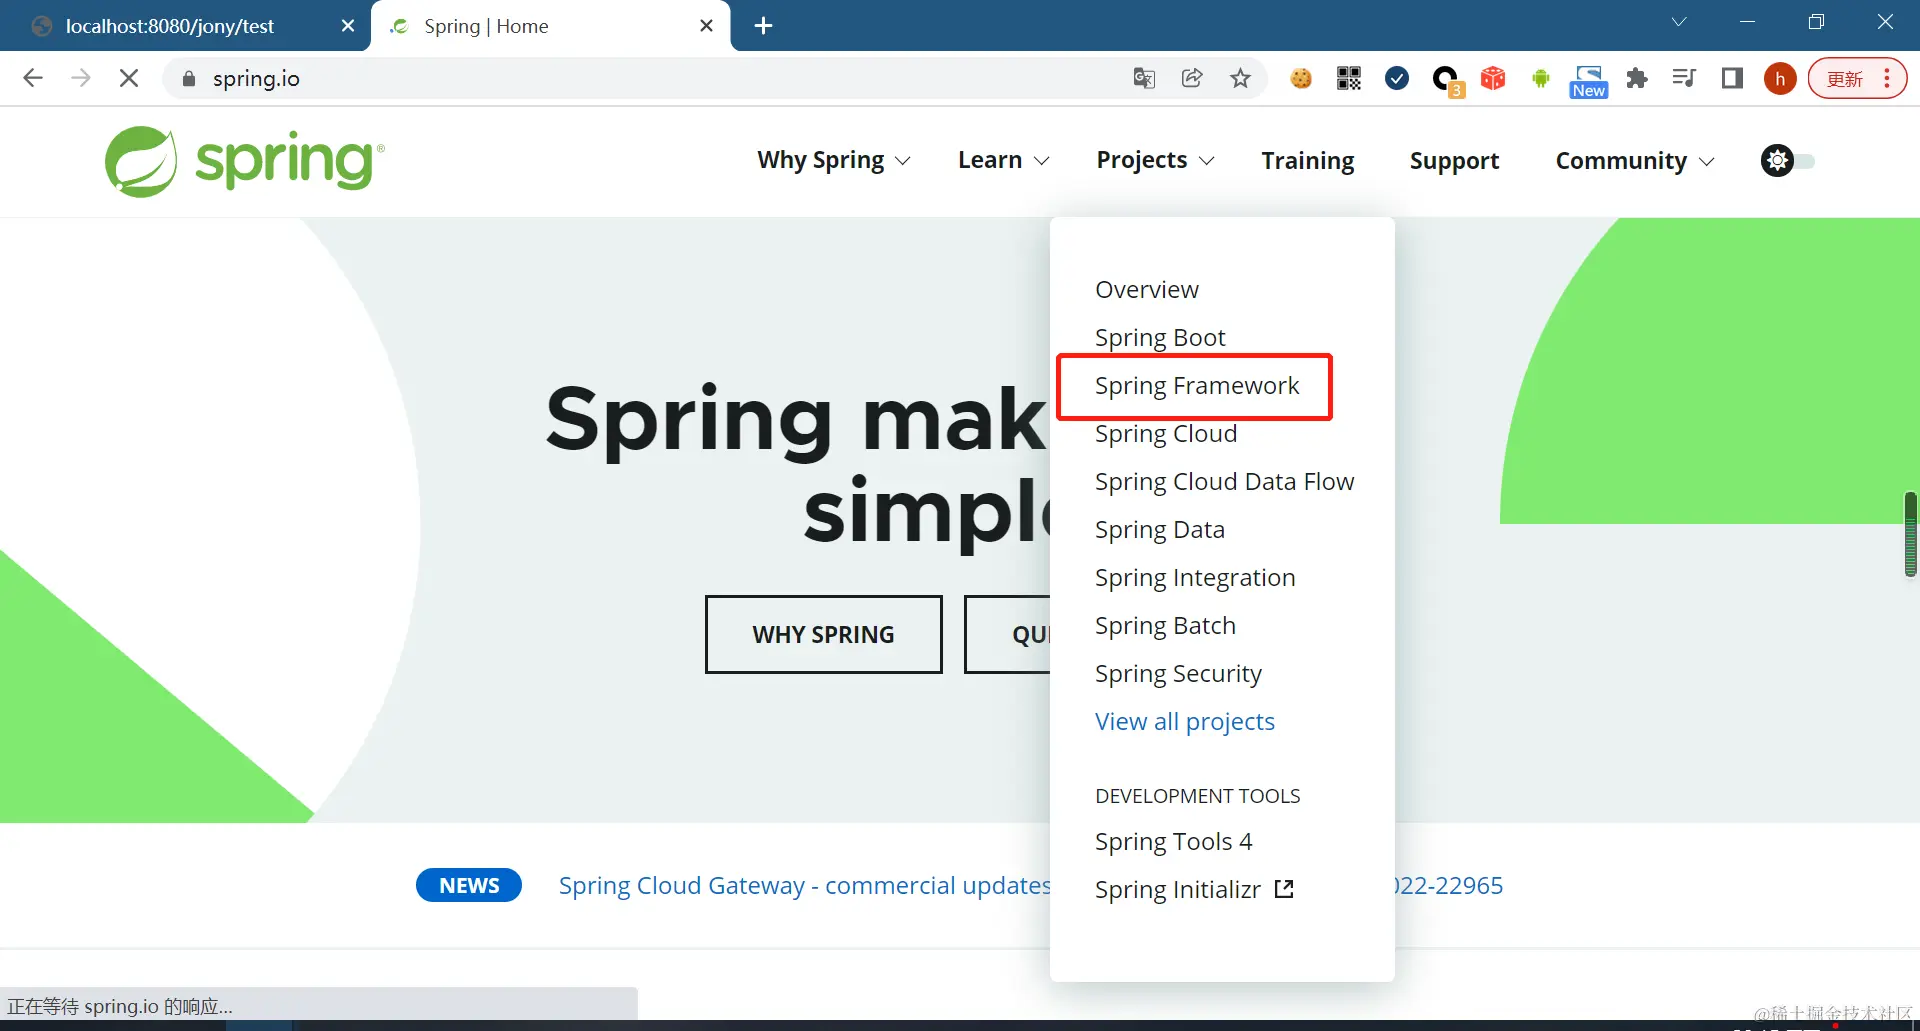This screenshot has width=1920, height=1031.
Task: Click the 更新 browser update button
Action: [1857, 78]
